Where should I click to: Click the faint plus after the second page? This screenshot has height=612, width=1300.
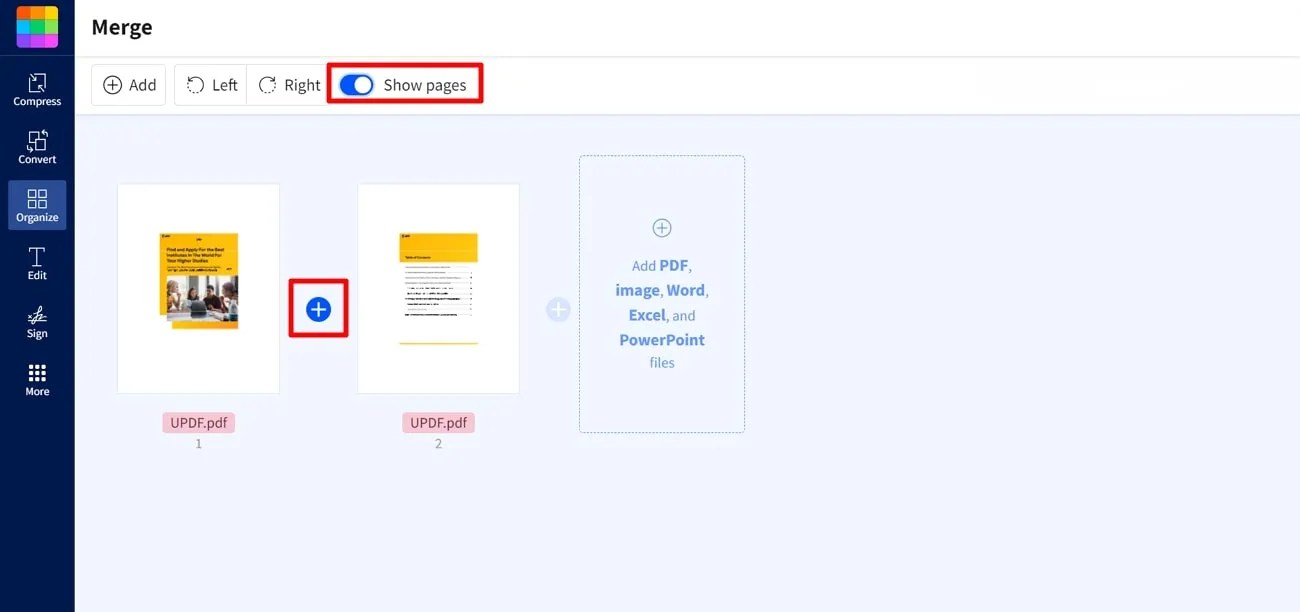pyautogui.click(x=557, y=310)
